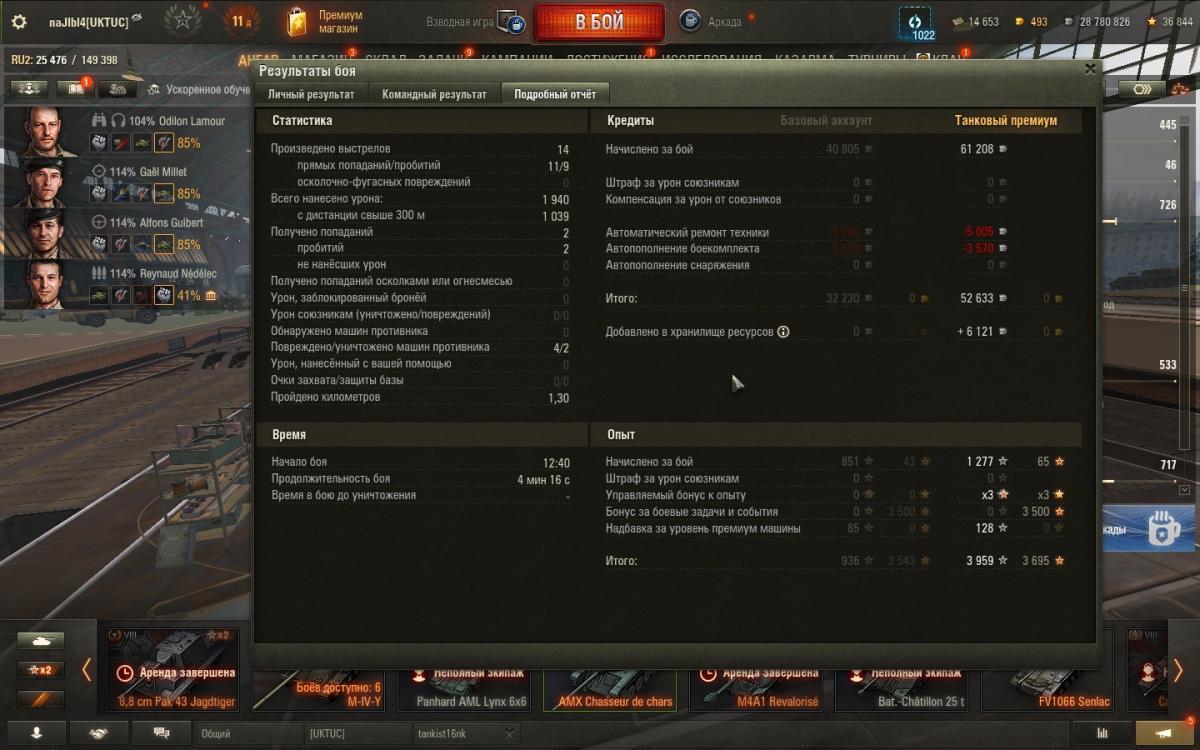Screen dimensions: 1200x750
Task: Open settings gear menu
Action: click(19, 22)
